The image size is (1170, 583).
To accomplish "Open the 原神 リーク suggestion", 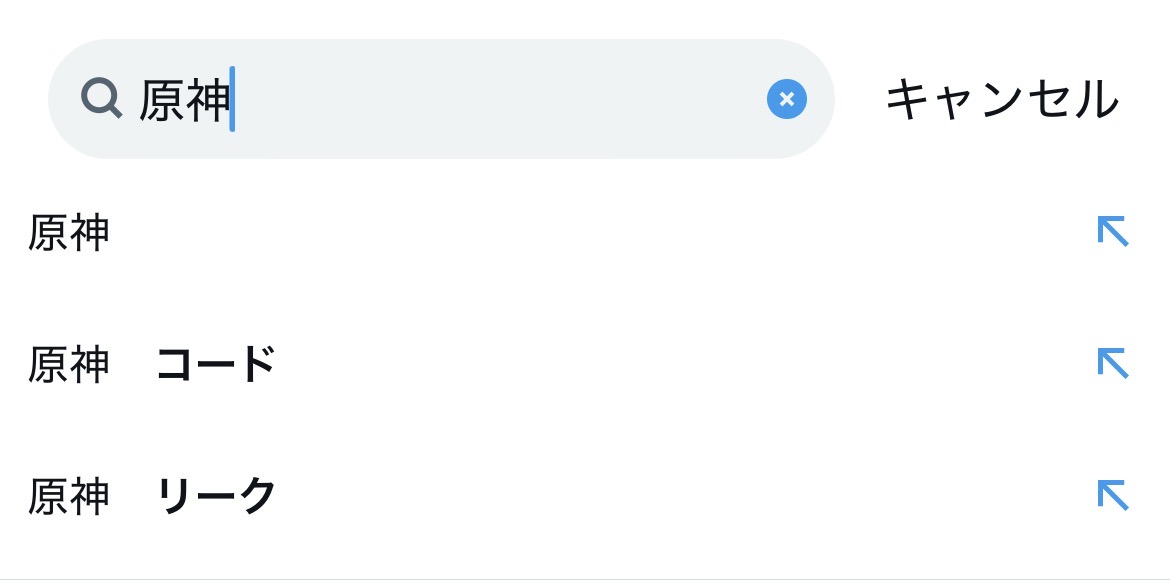I will click(151, 496).
